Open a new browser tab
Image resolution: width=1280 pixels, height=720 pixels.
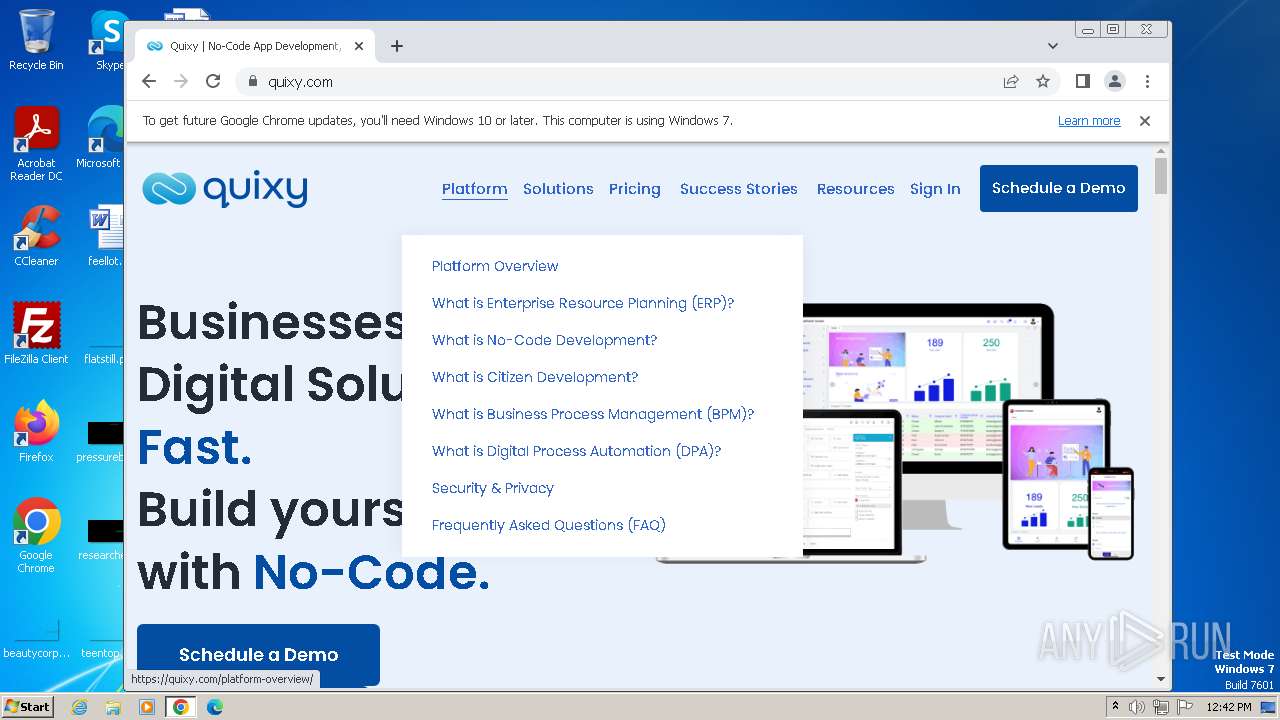coord(397,46)
